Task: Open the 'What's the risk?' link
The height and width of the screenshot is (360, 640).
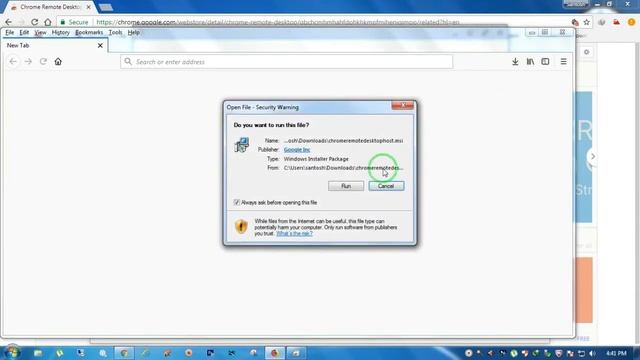Action: click(294, 233)
